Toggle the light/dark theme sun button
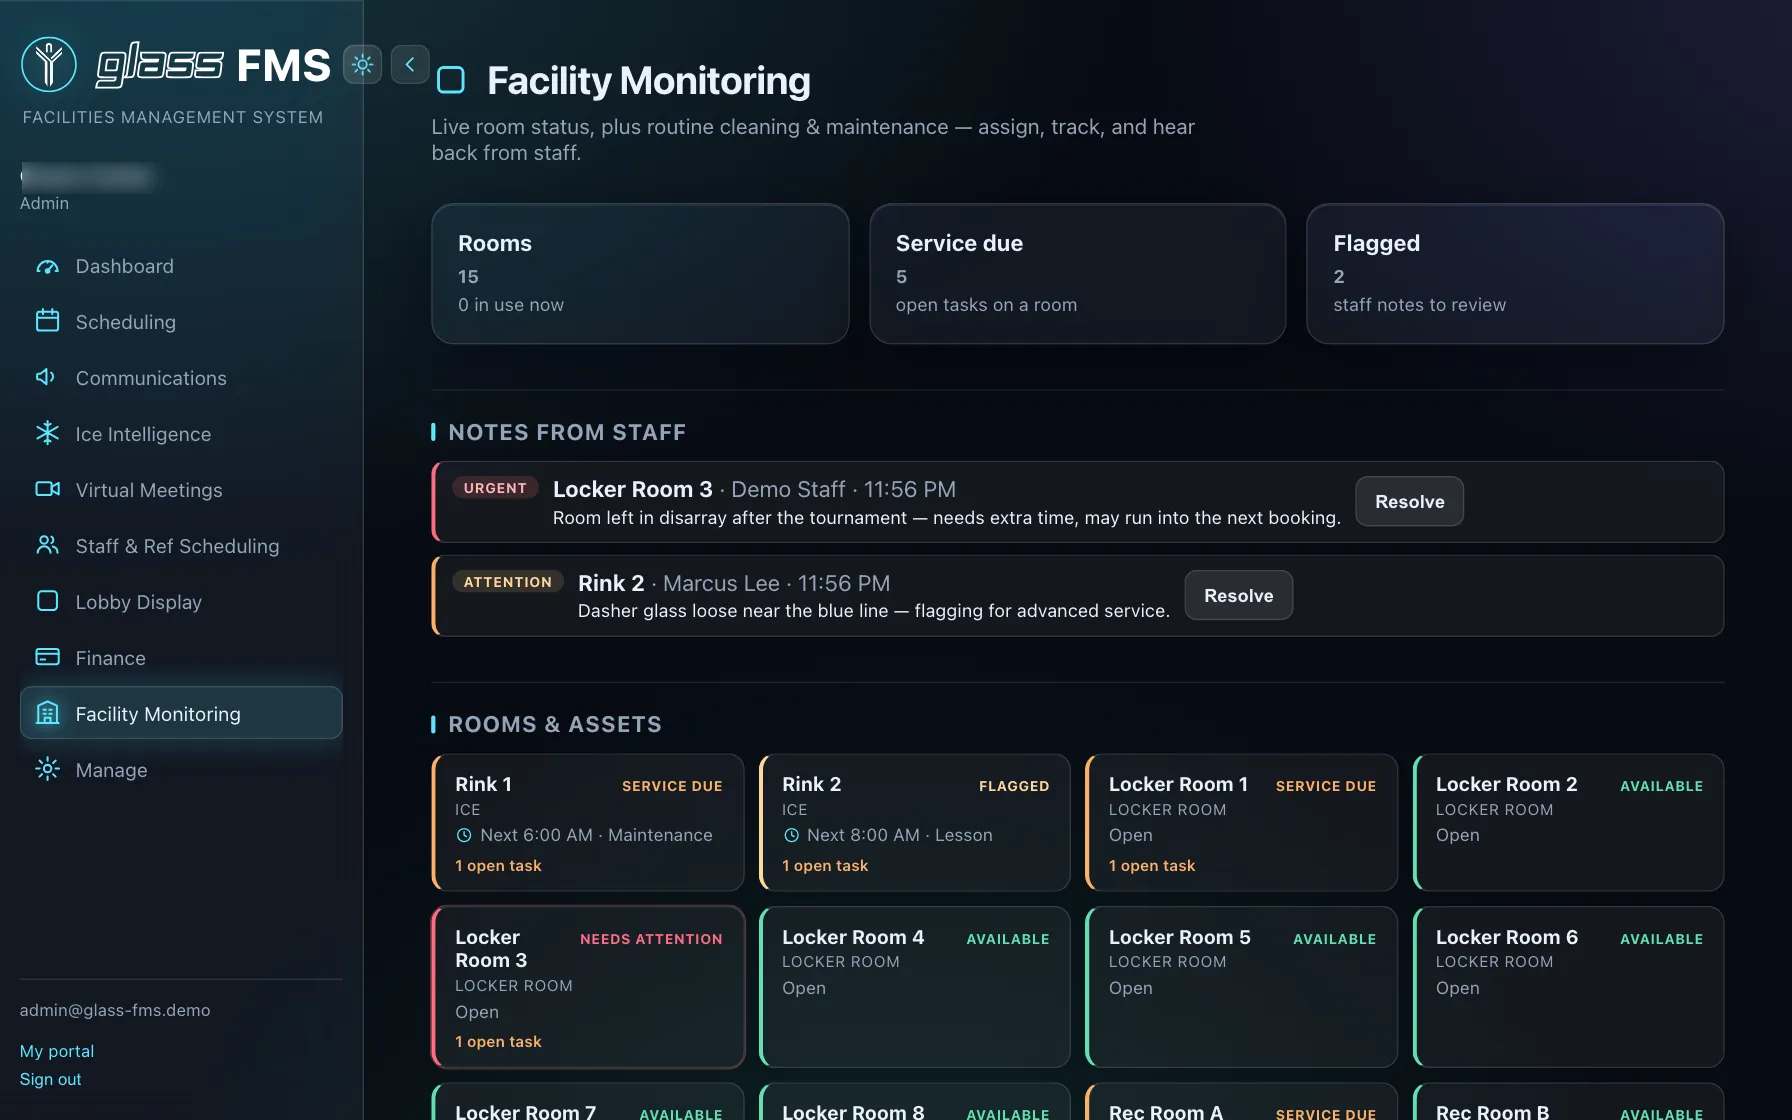The height and width of the screenshot is (1120, 1792). (362, 65)
